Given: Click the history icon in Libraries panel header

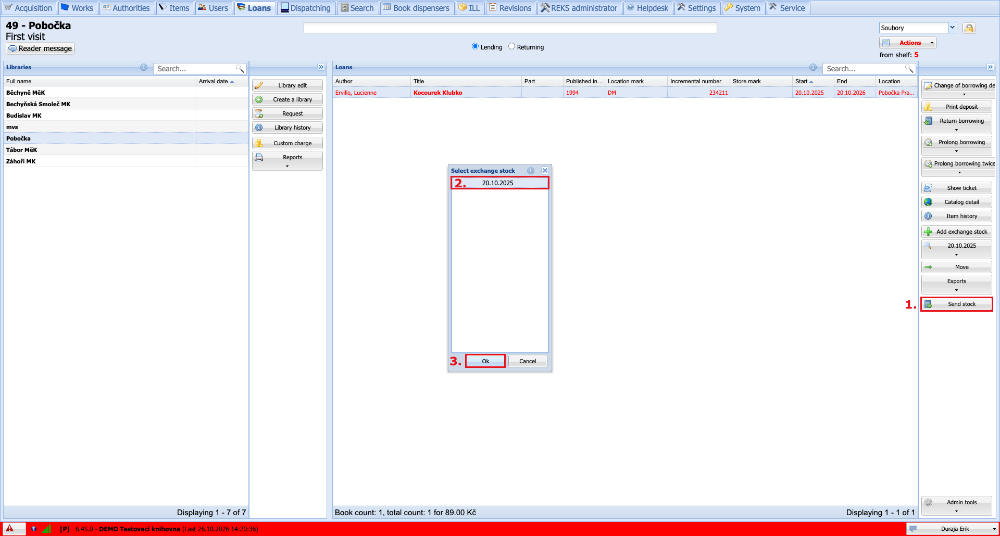Looking at the screenshot, I should [x=143, y=67].
